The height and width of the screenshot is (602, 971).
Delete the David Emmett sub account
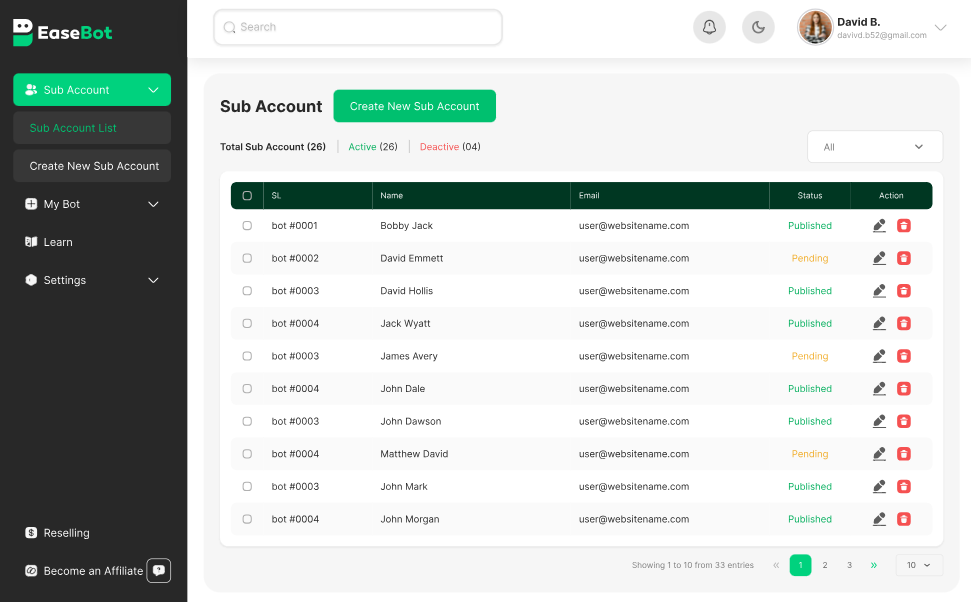tap(904, 258)
